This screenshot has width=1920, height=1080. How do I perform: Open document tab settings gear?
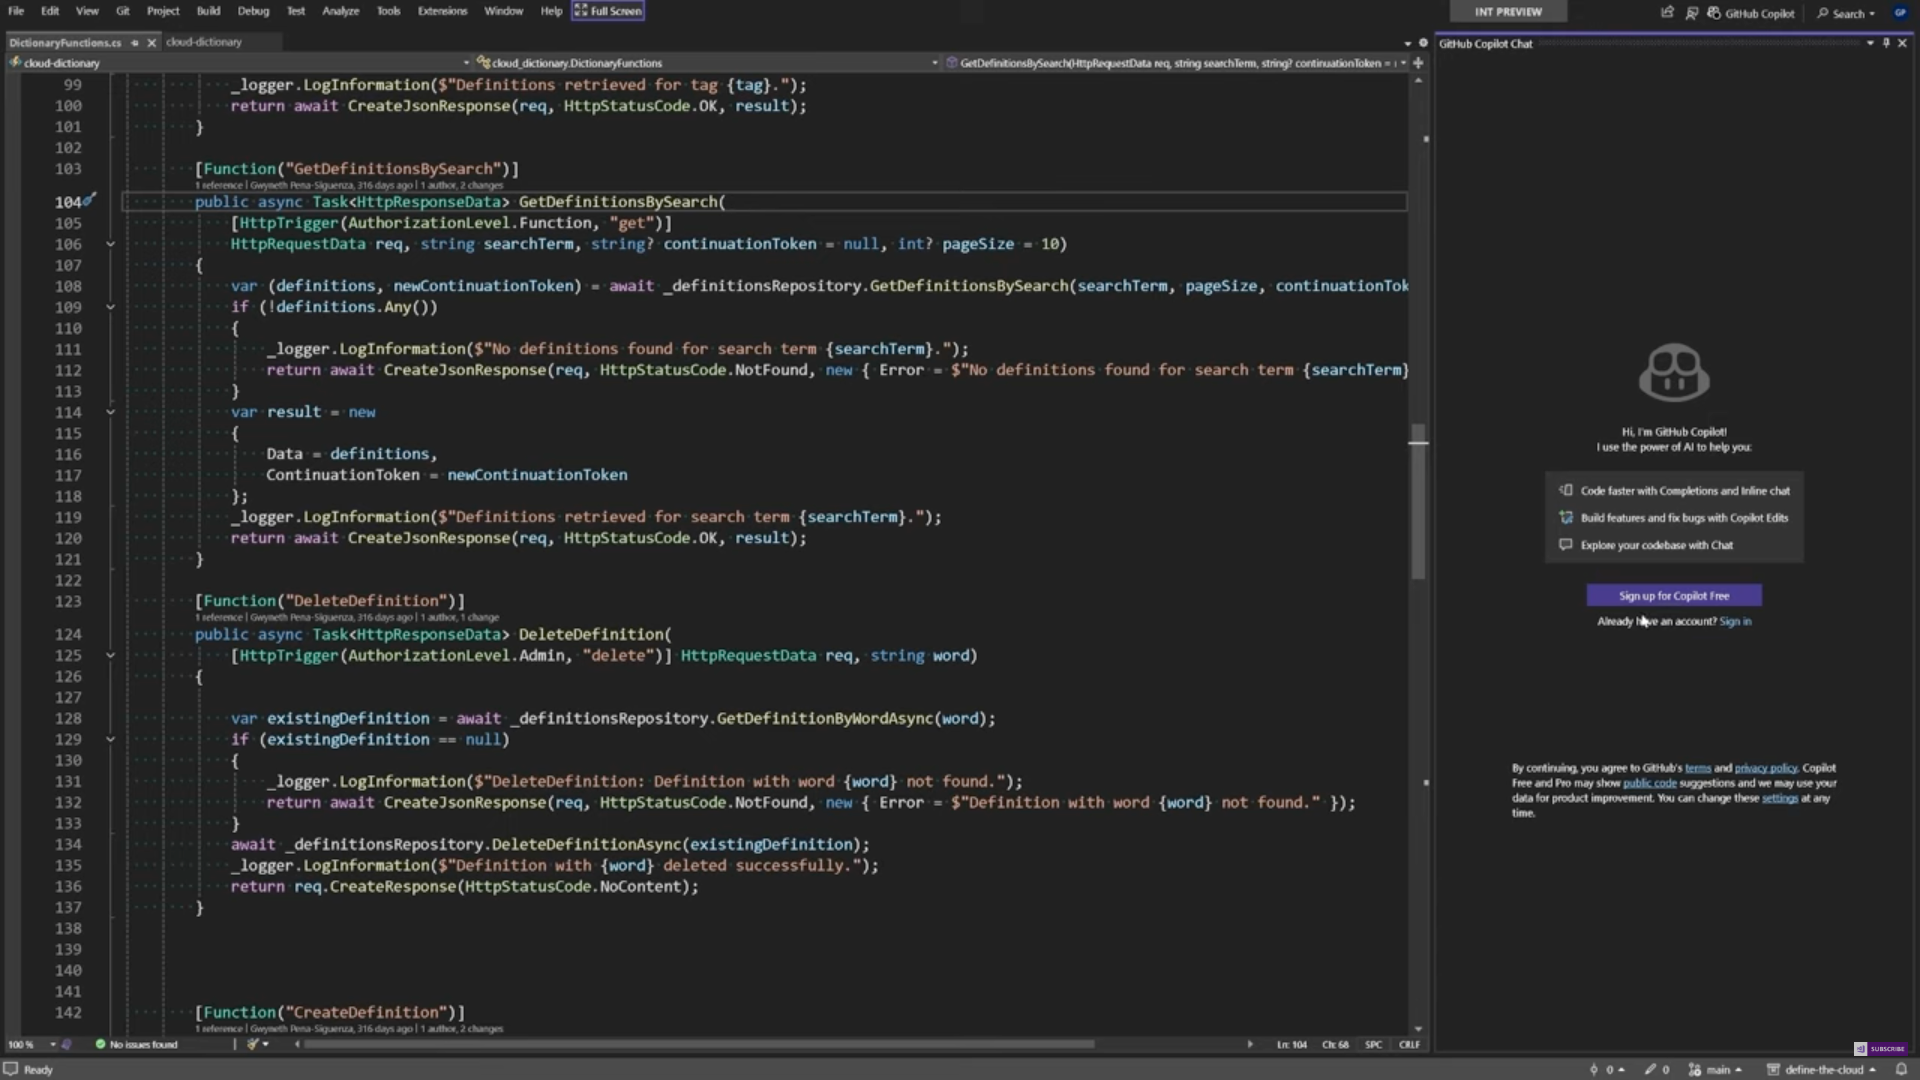click(x=1423, y=43)
